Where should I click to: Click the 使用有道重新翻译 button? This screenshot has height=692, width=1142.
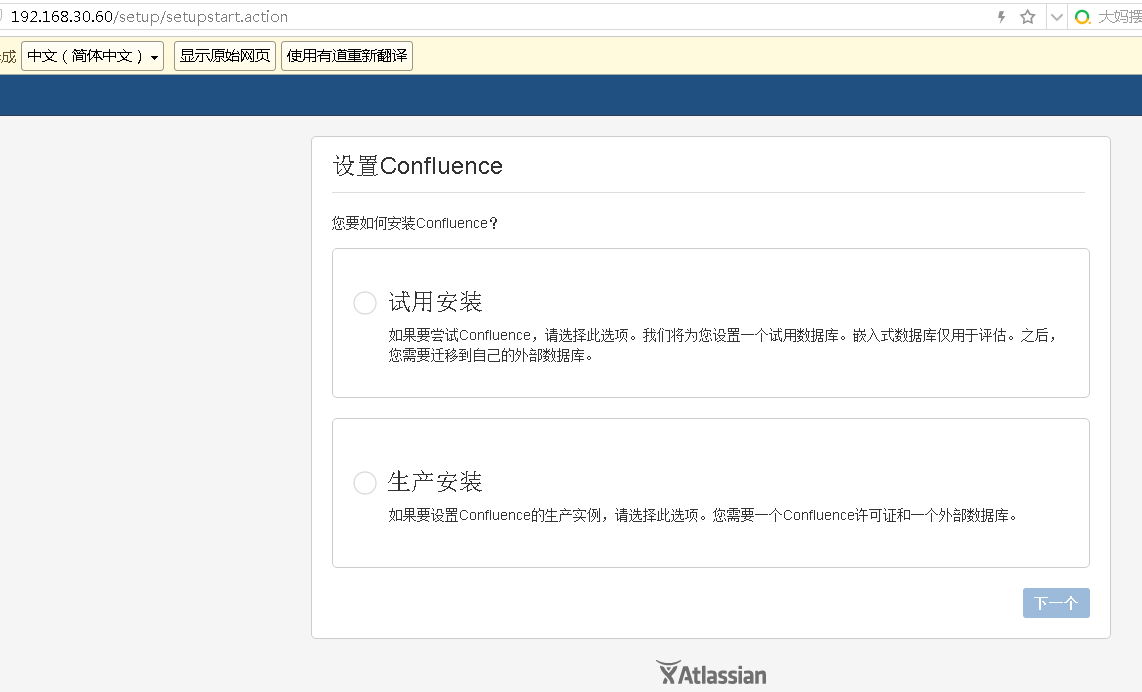(x=347, y=56)
